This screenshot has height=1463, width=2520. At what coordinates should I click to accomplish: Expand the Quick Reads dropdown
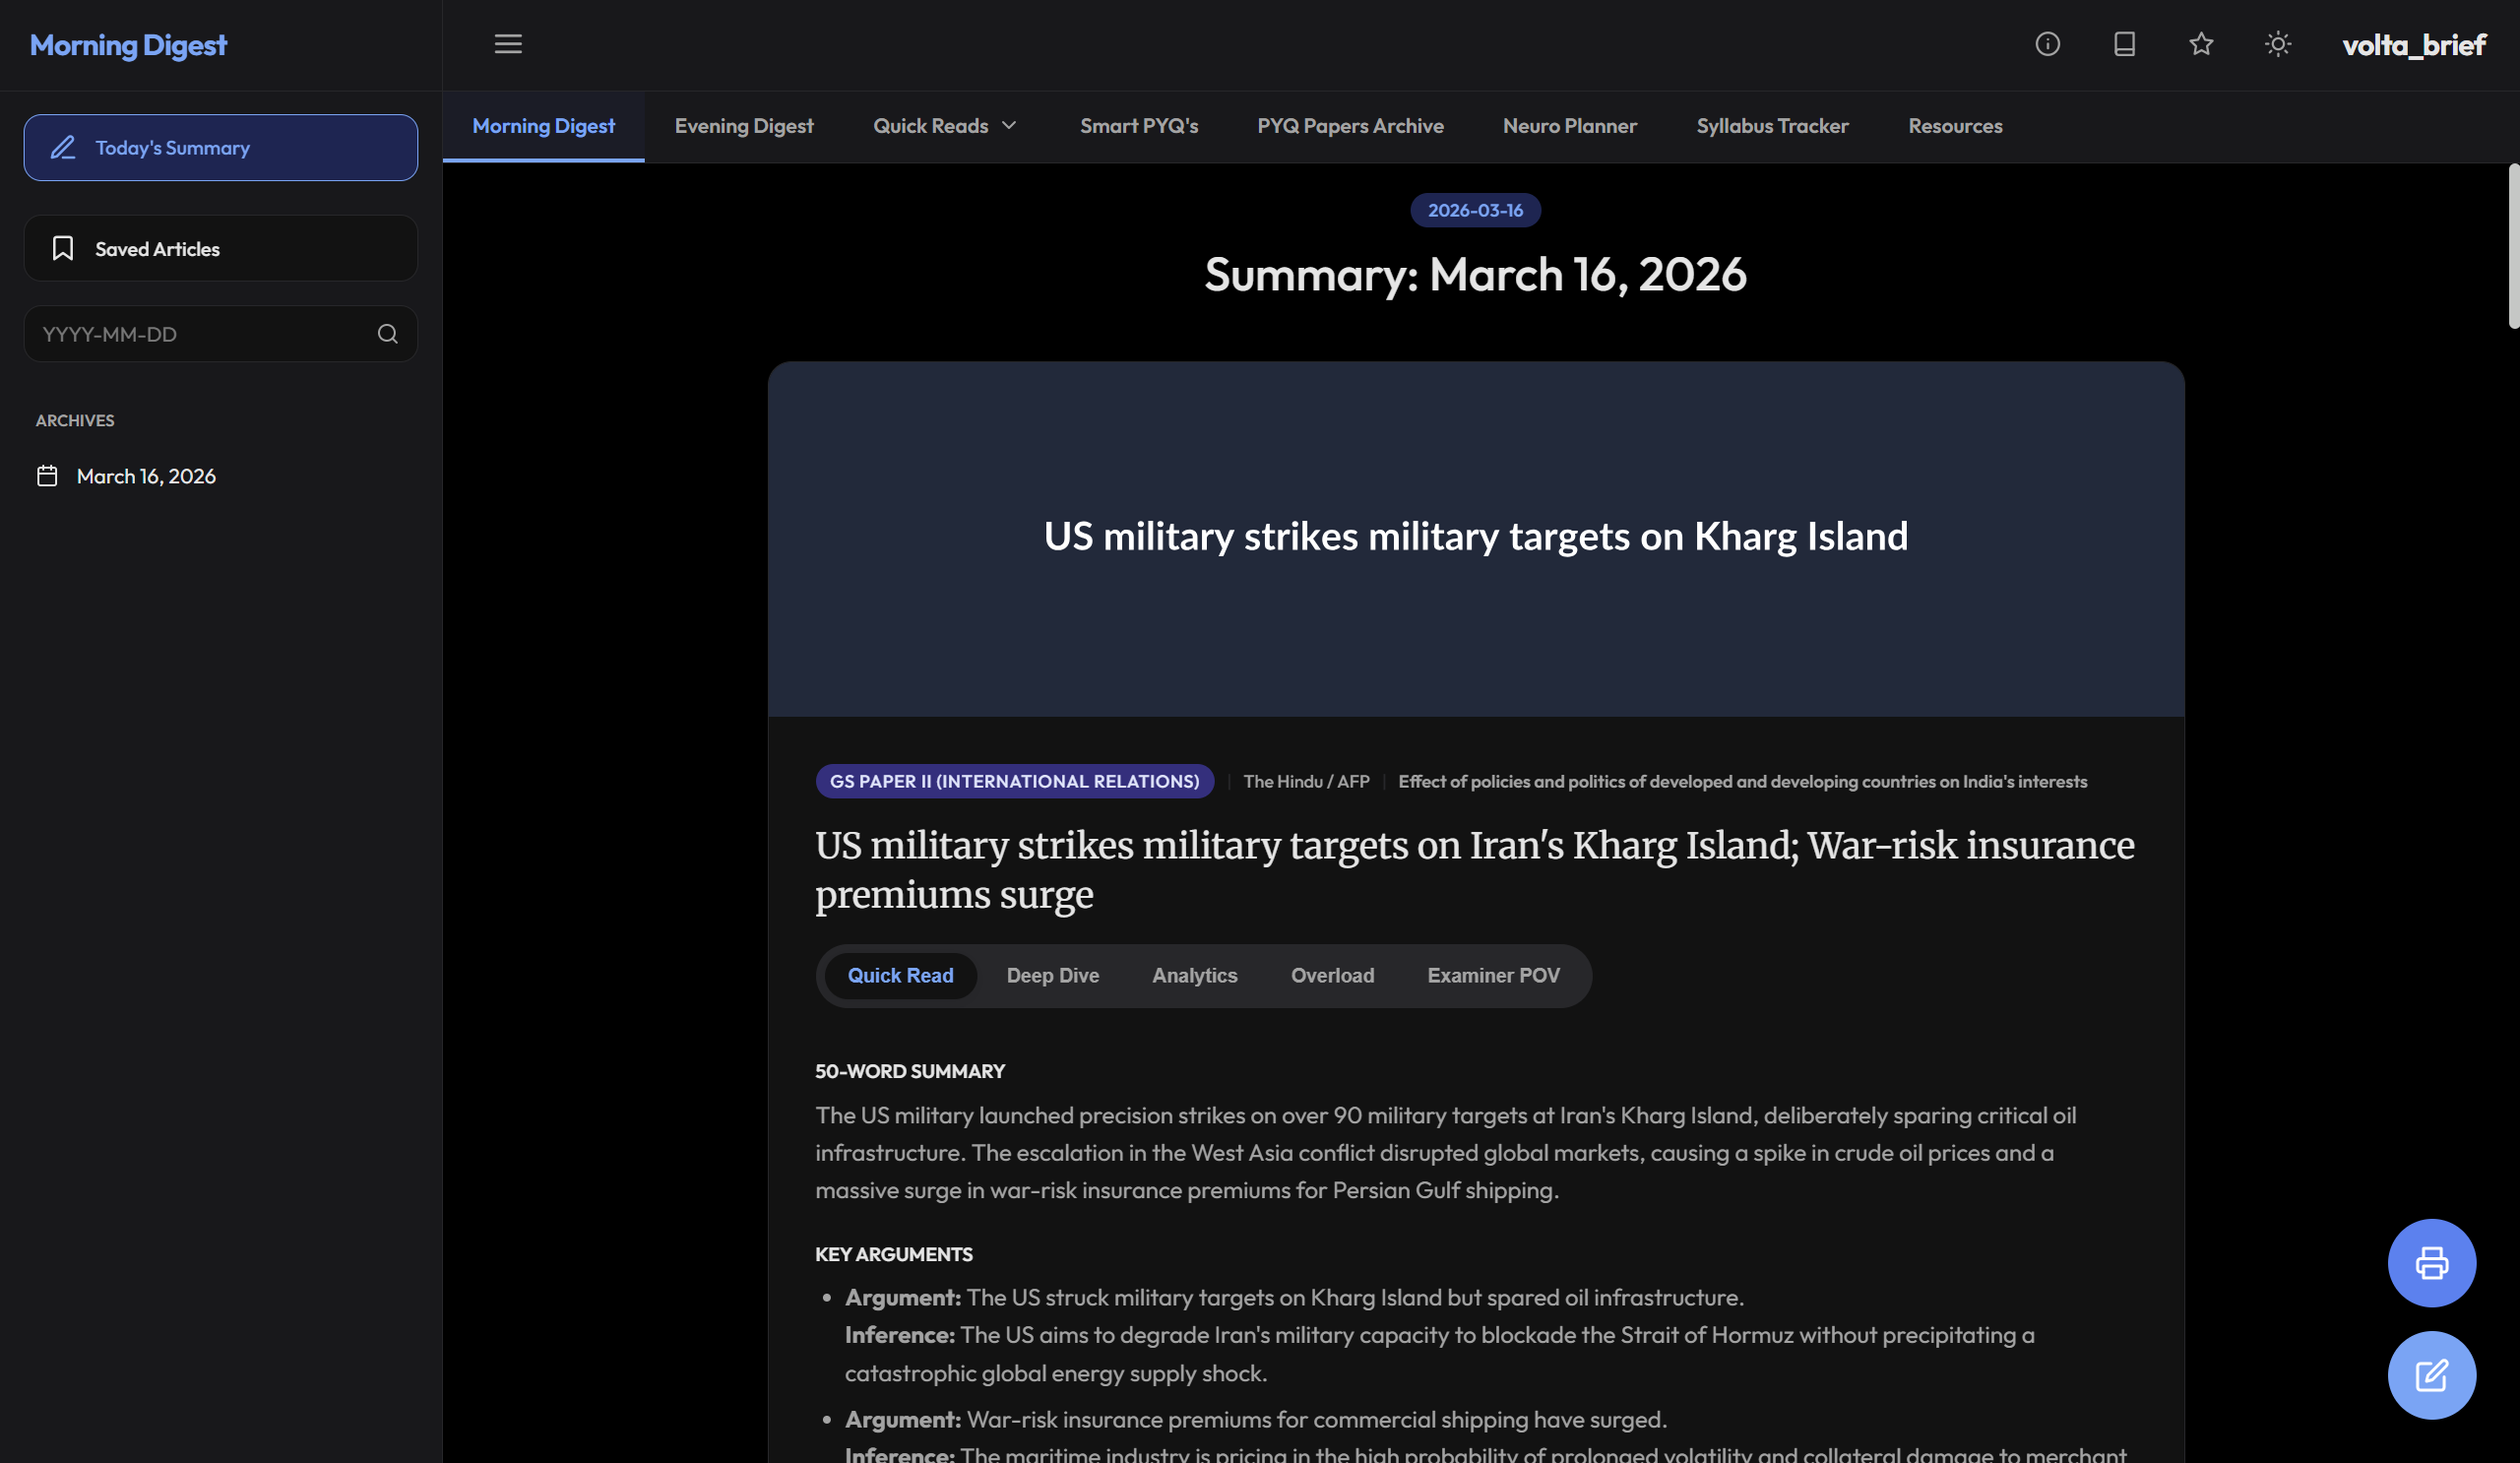click(944, 126)
